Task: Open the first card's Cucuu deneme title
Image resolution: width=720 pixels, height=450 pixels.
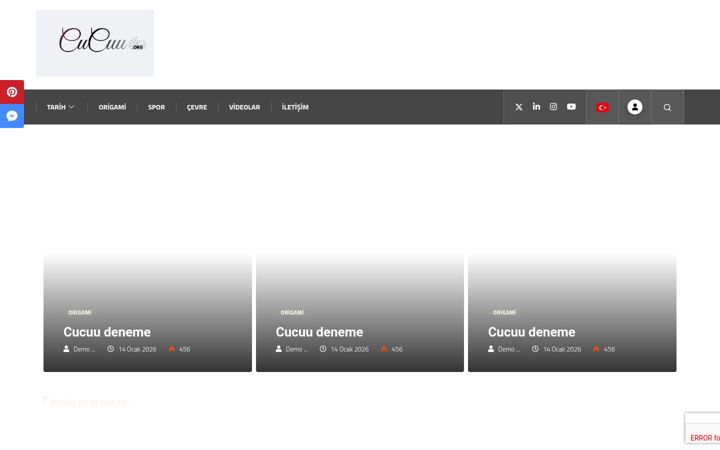Action: [107, 332]
